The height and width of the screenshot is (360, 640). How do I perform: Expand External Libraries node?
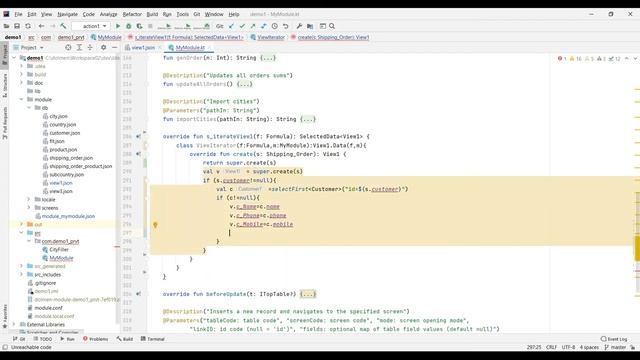click(14, 324)
